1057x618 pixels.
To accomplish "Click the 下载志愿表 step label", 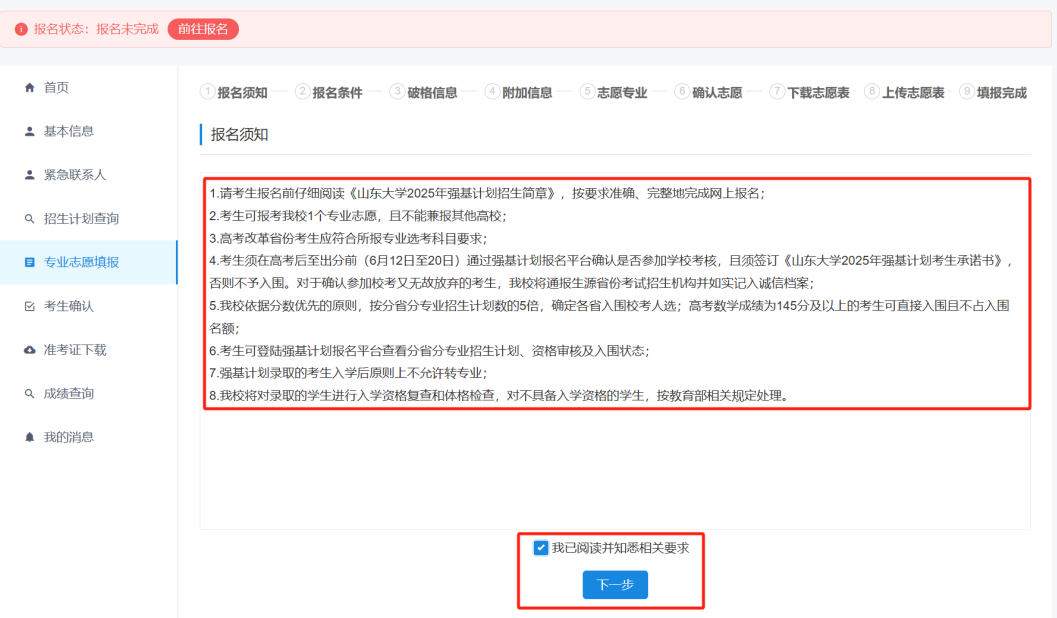I will click(x=818, y=93).
